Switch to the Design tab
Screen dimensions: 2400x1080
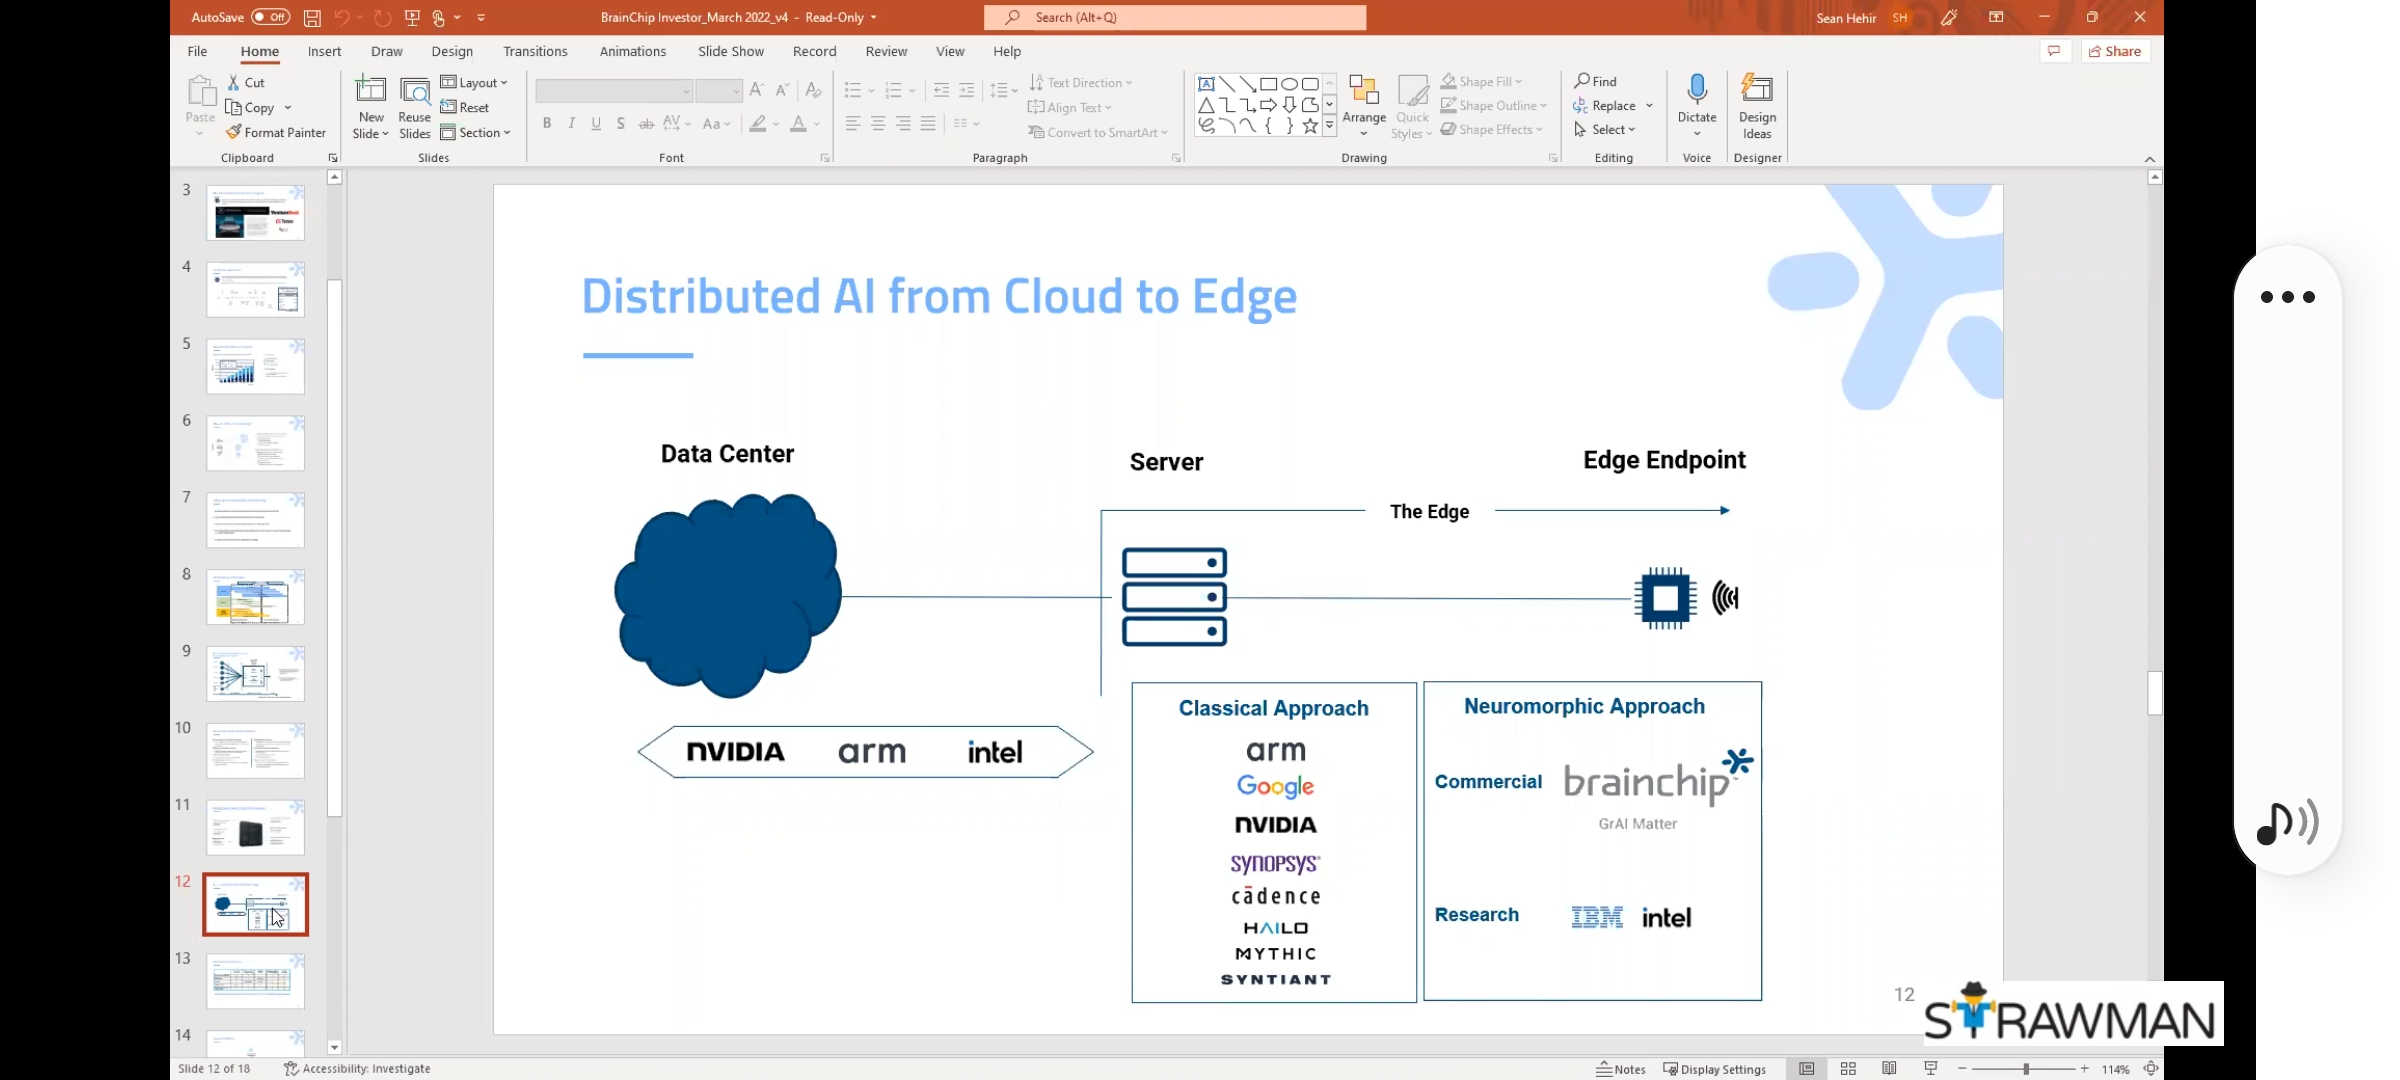tap(452, 51)
